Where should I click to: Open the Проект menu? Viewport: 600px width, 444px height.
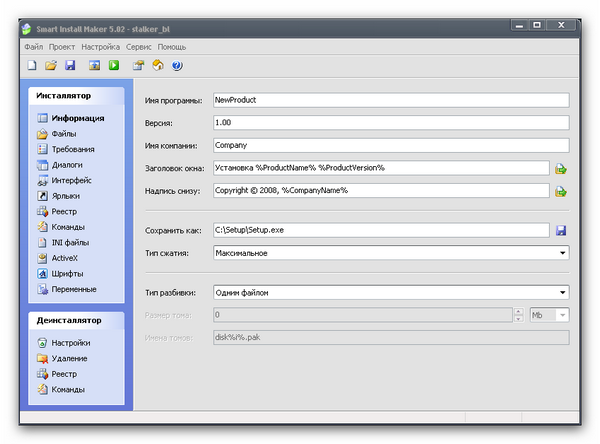[61, 46]
